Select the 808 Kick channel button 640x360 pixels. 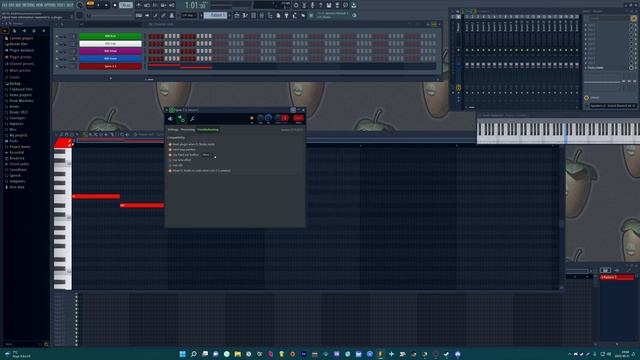(110, 36)
